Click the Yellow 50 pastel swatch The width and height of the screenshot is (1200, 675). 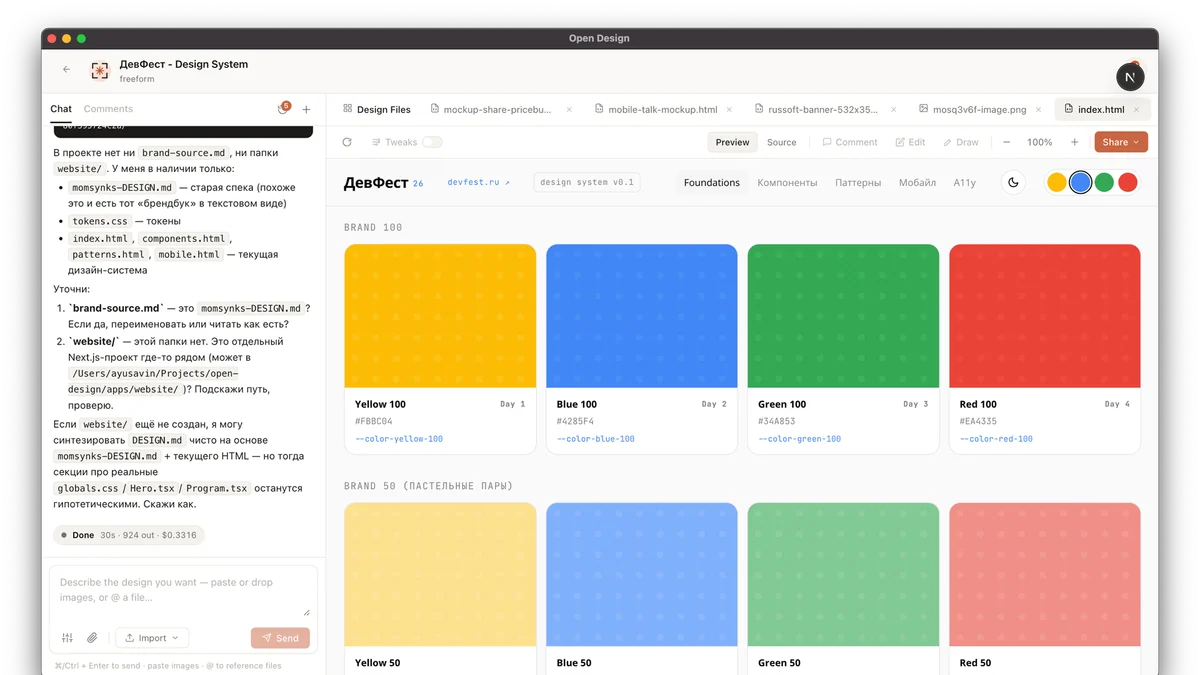pos(440,574)
